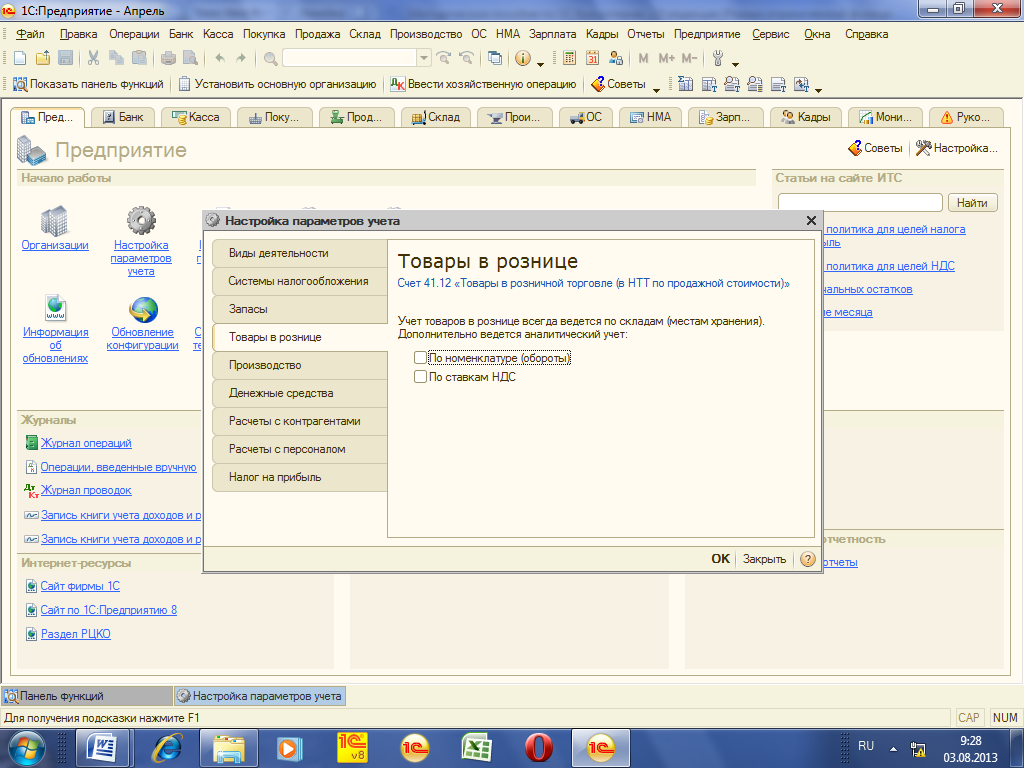The image size is (1024, 768).
Task: Expand the search field dropdown arrow
Action: (x=424, y=58)
